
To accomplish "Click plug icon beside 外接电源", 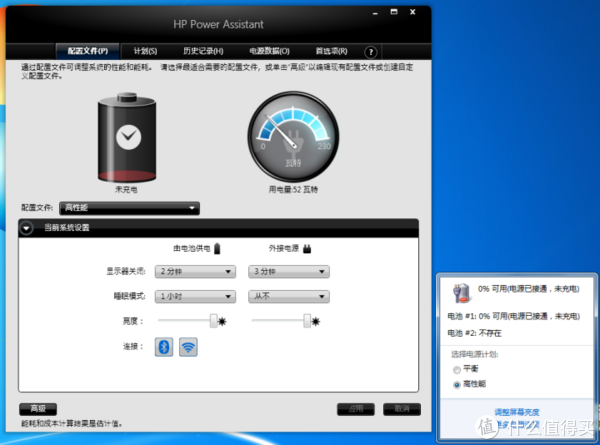I will click(307, 249).
